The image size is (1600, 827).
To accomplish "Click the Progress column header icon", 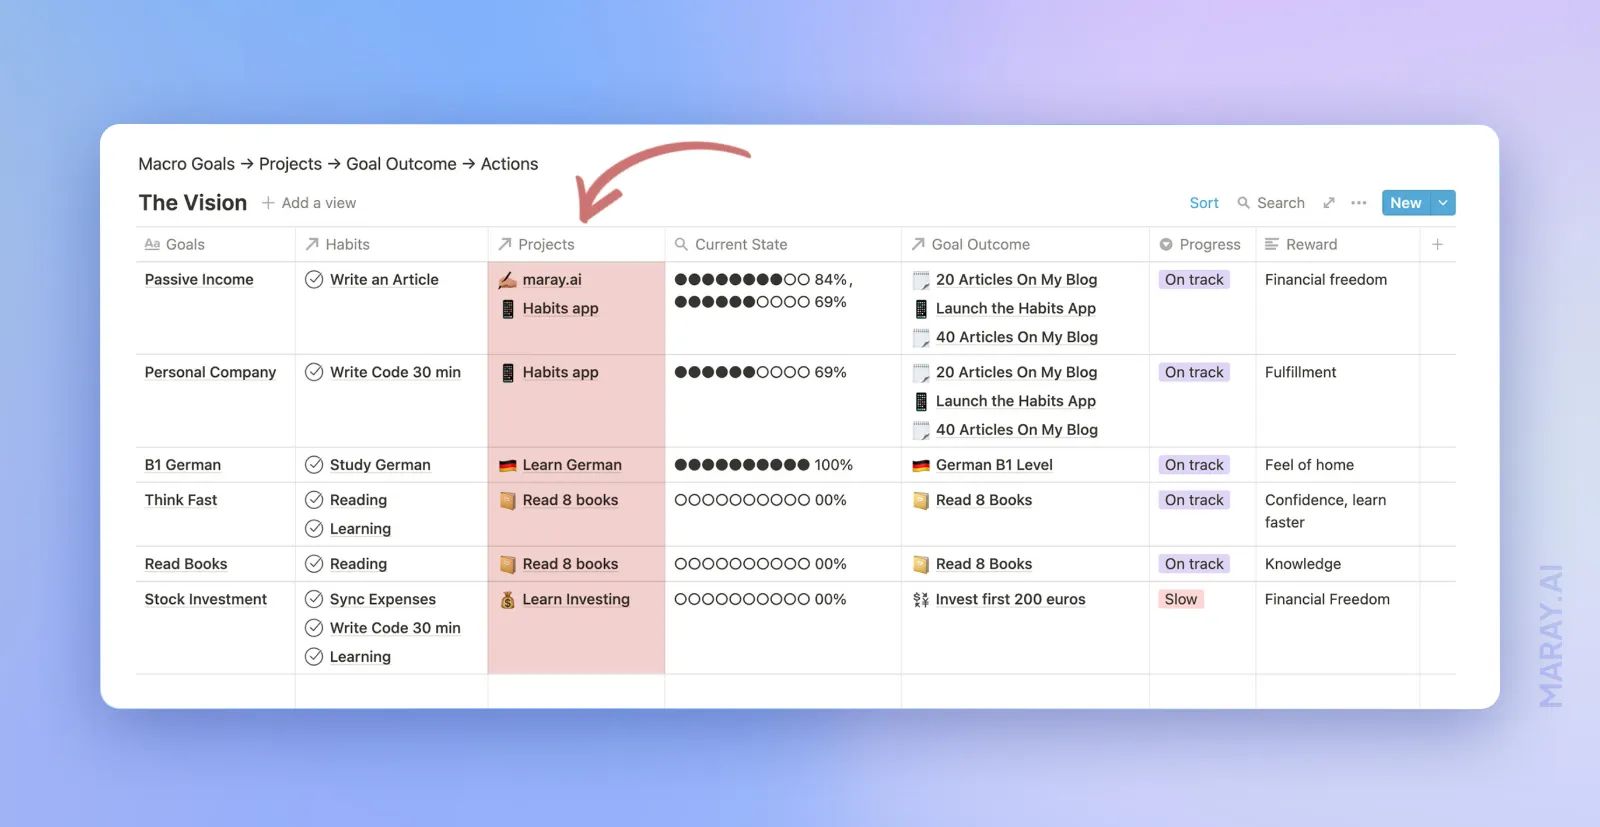I will point(1166,244).
